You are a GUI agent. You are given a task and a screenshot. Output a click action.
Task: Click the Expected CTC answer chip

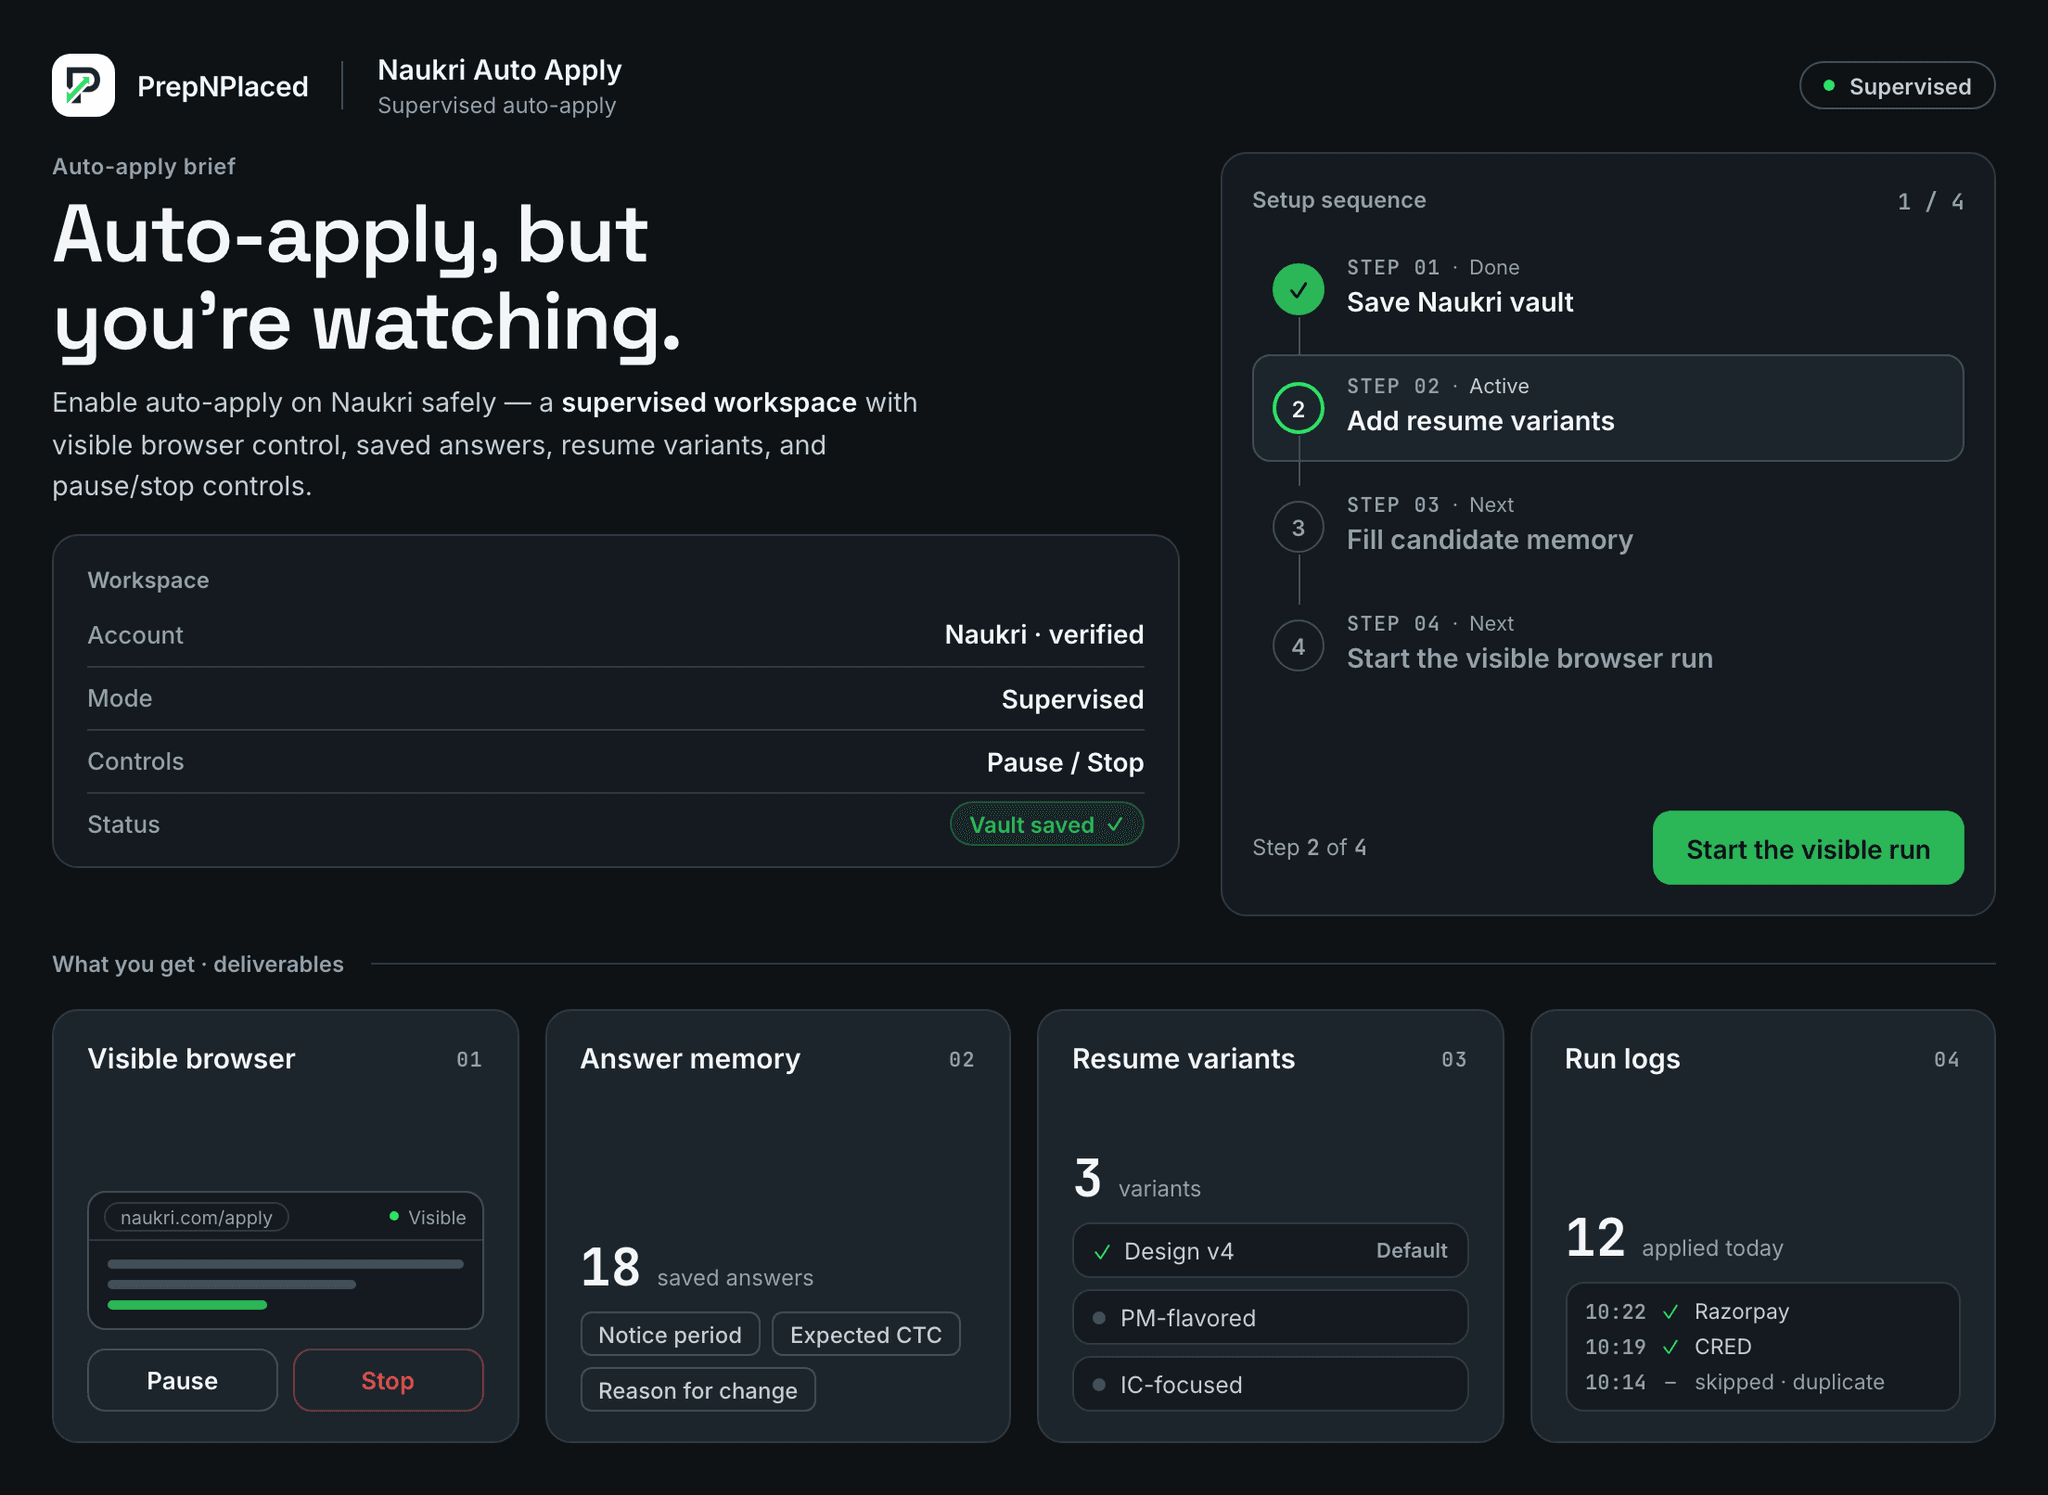point(866,1335)
